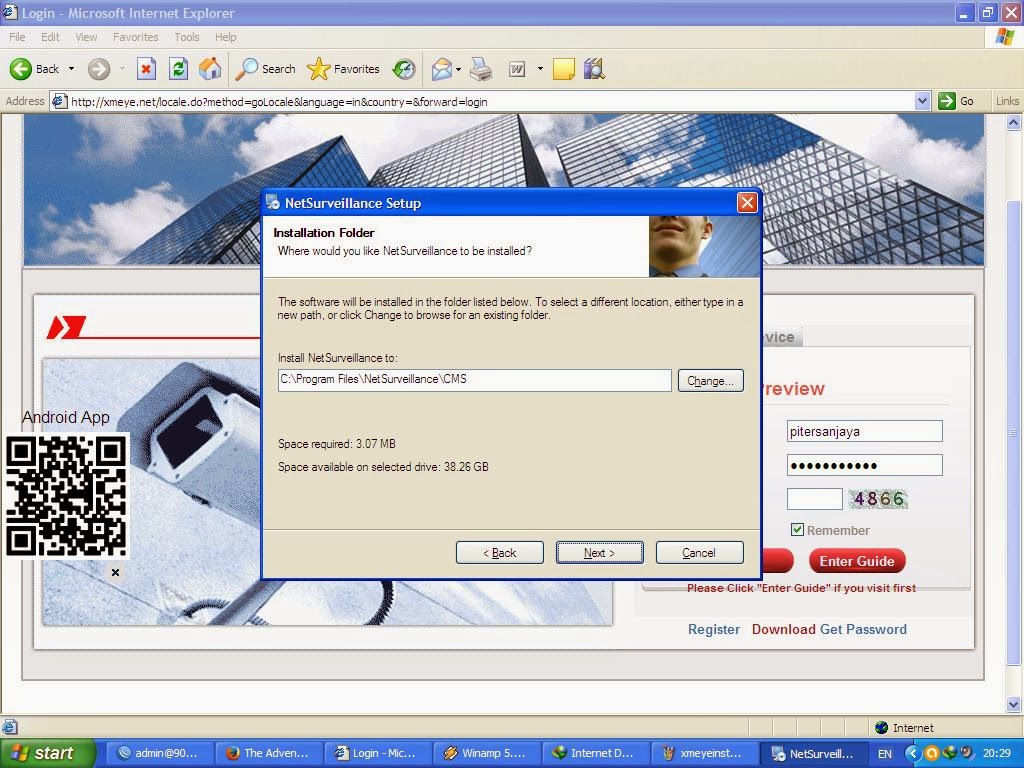
Task: Open the Help menu
Action: 225,37
